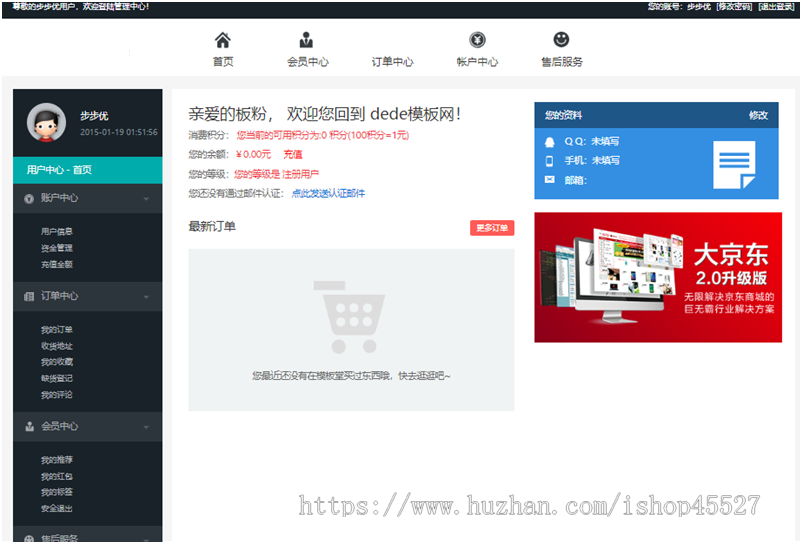The height and width of the screenshot is (544, 802).
Task: Collapse the 账户中心 sidebar section arrow
Action: (146, 199)
